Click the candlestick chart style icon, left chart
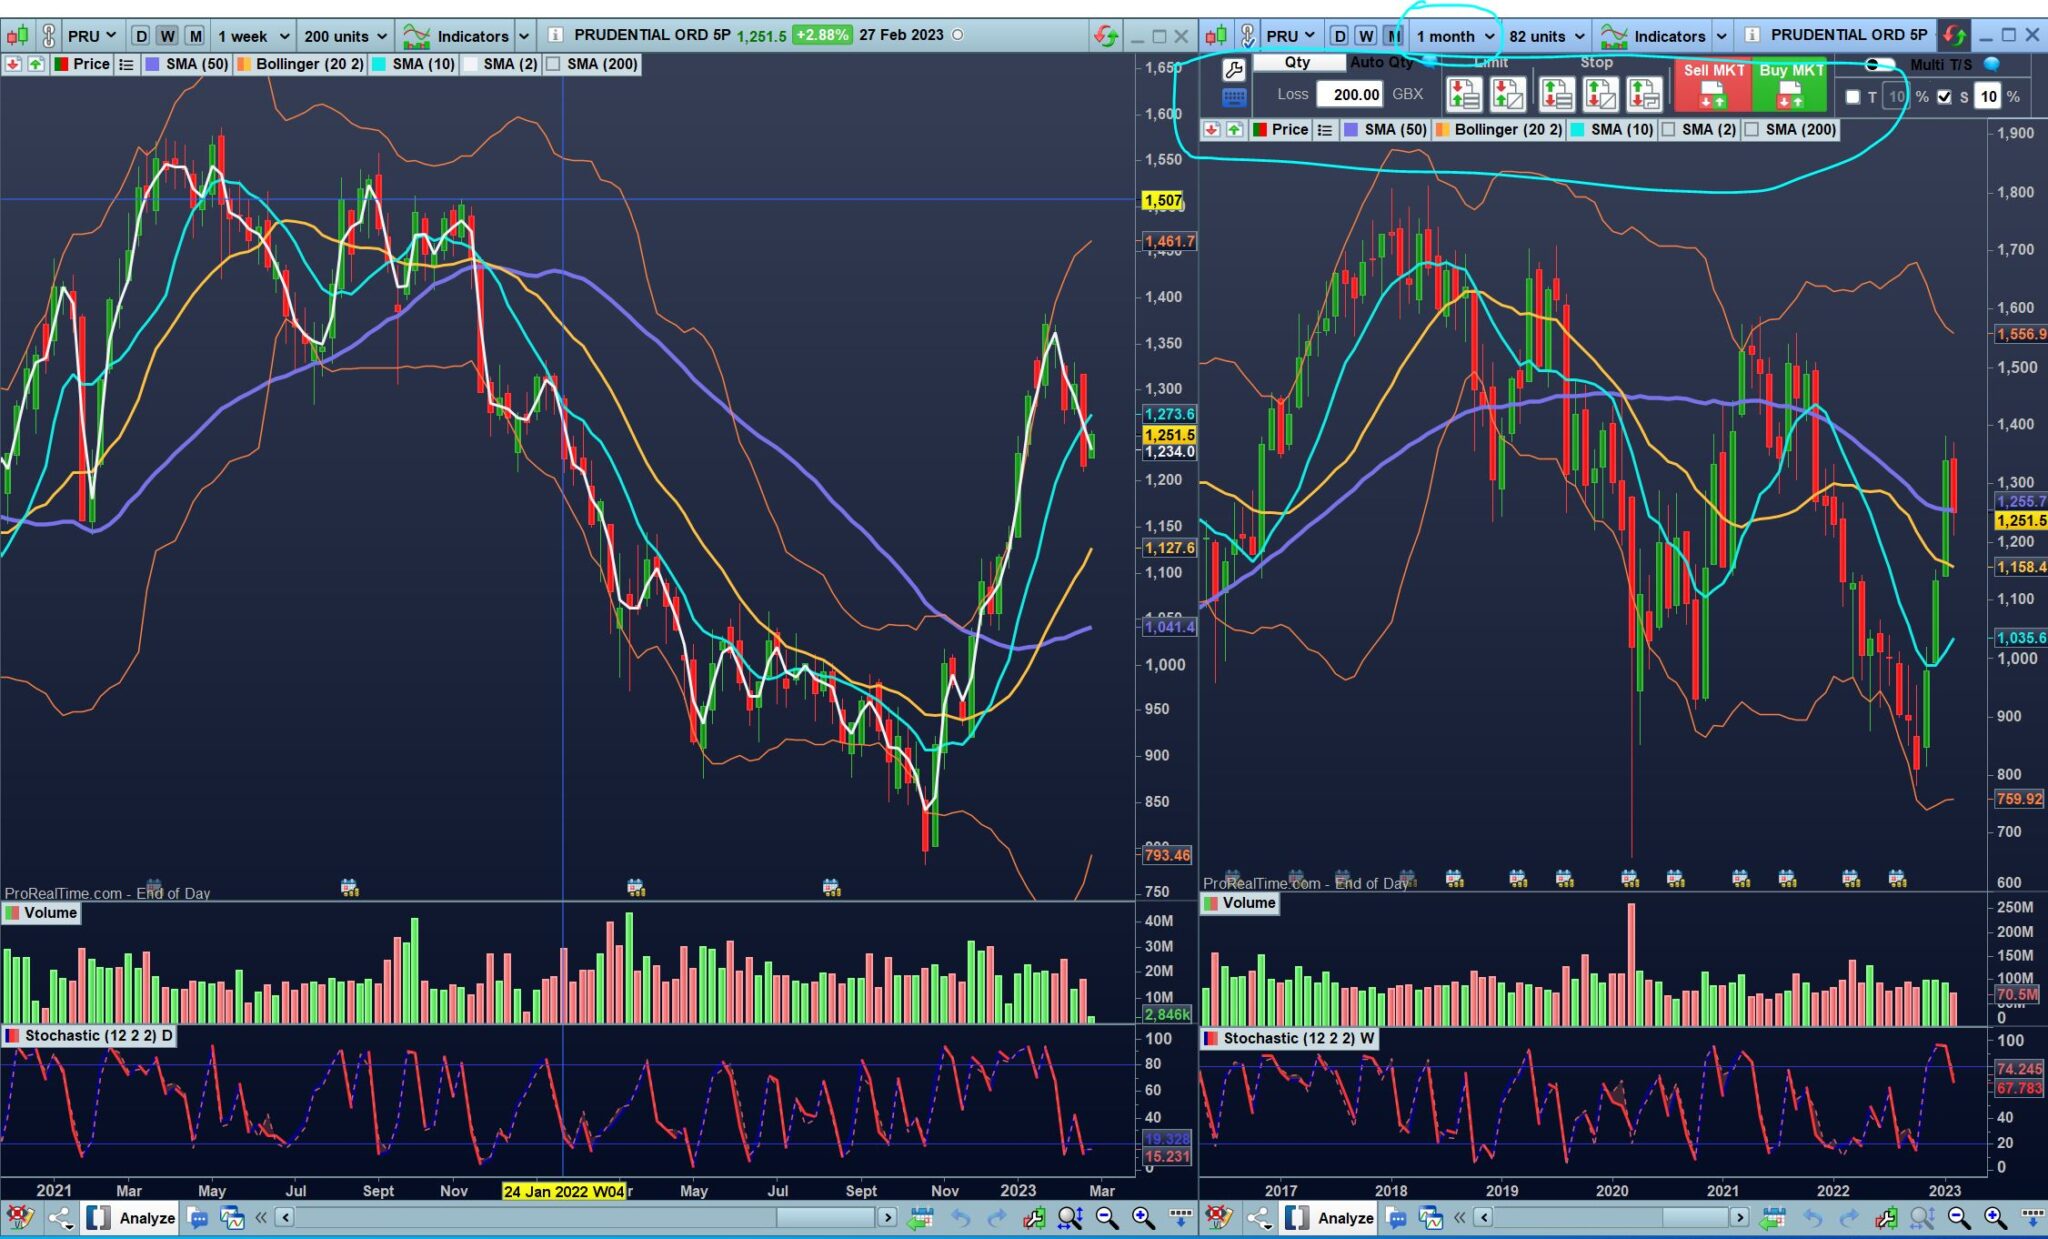Screen dimensions: 2048x1239 tap(18, 36)
